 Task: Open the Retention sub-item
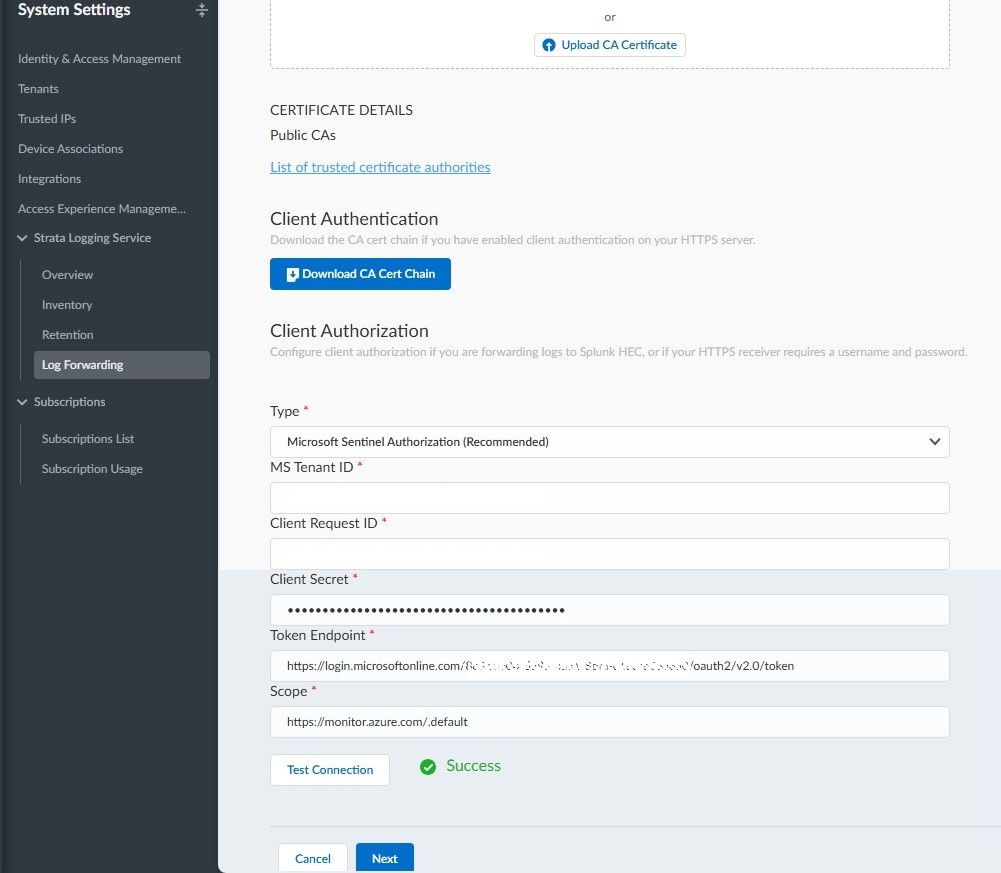(67, 335)
